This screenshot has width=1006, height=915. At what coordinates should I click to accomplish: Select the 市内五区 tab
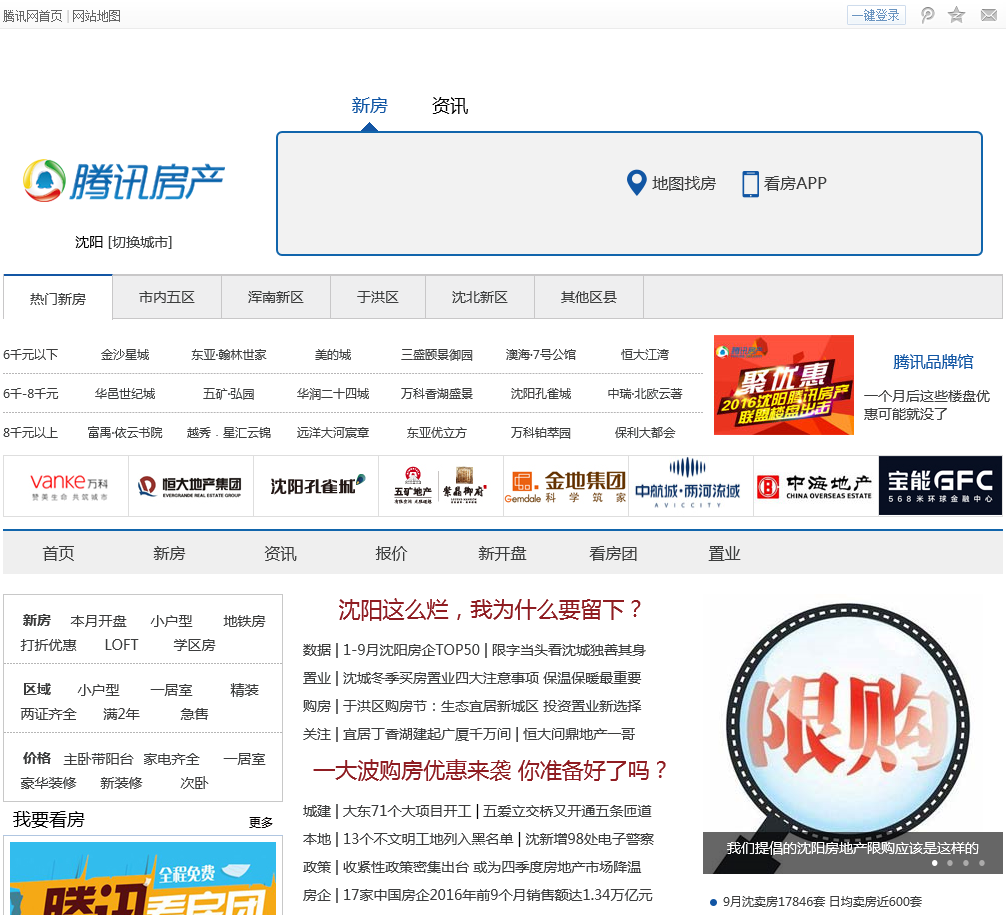[167, 297]
